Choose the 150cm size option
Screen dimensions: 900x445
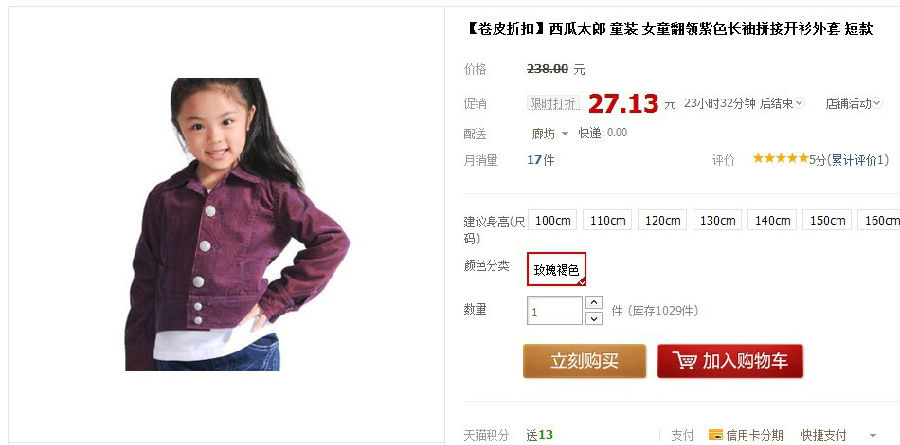(827, 220)
